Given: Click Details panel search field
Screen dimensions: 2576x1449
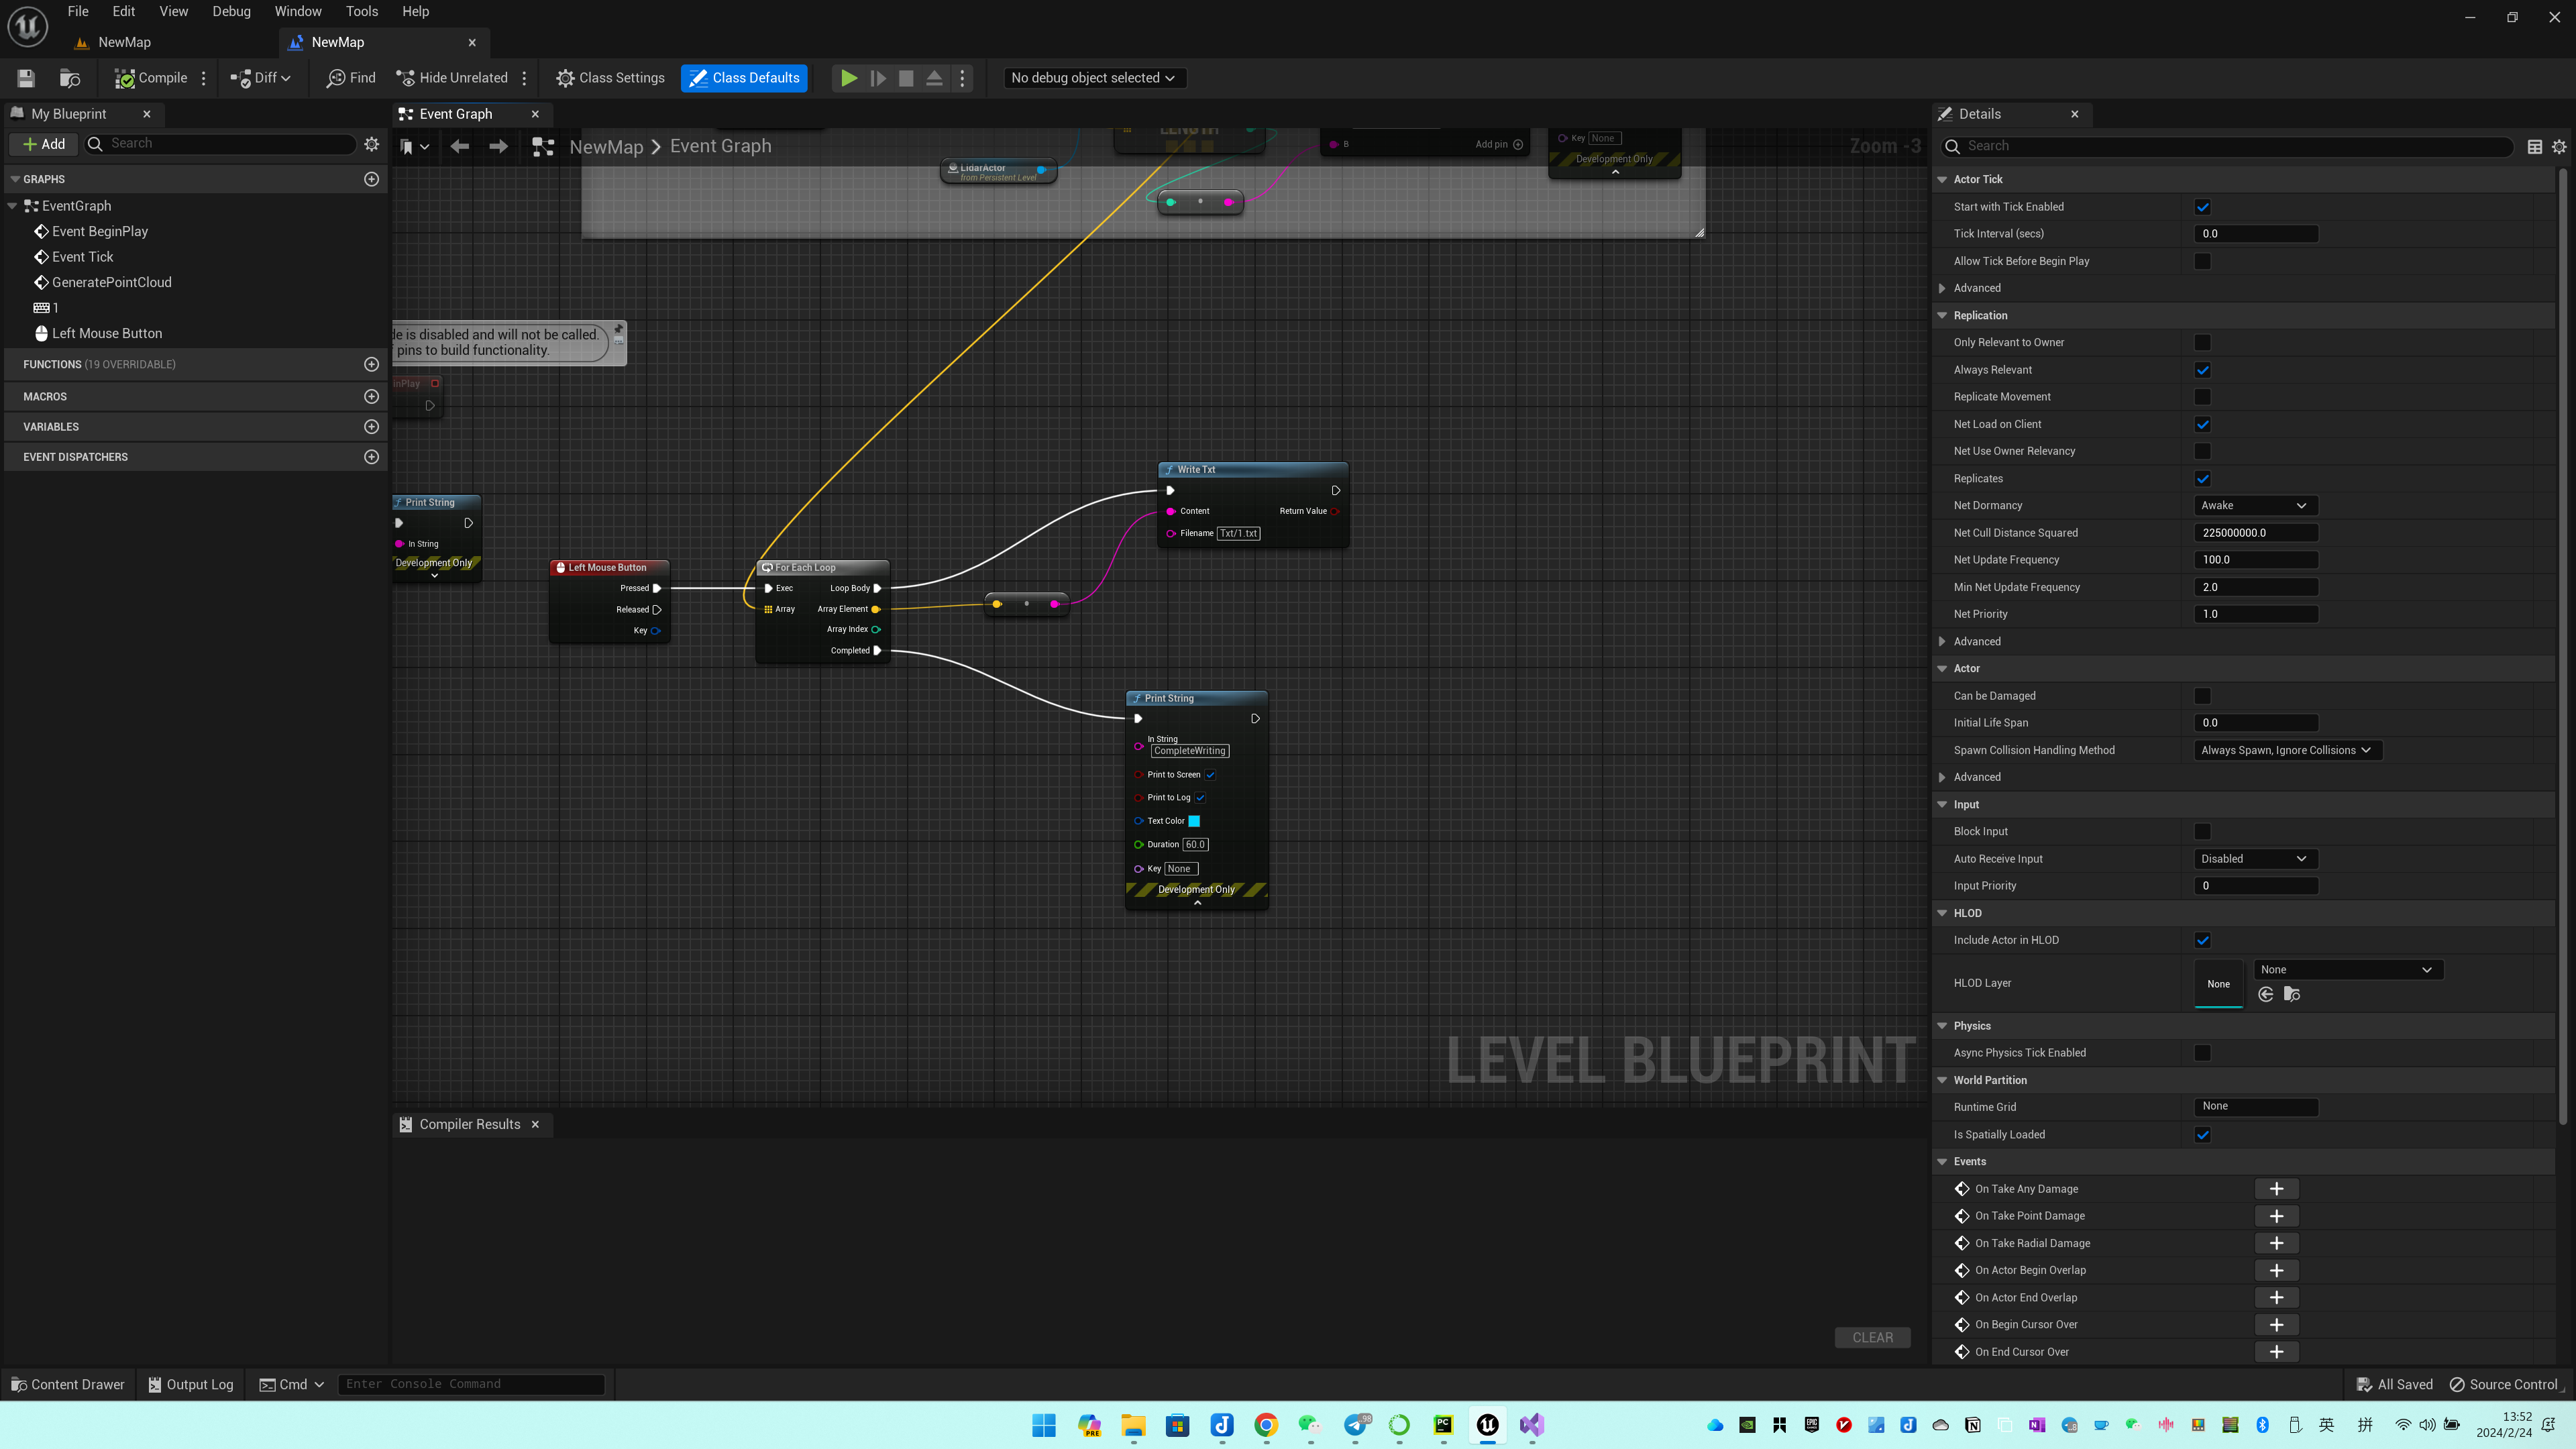Looking at the screenshot, I should [2226, 146].
